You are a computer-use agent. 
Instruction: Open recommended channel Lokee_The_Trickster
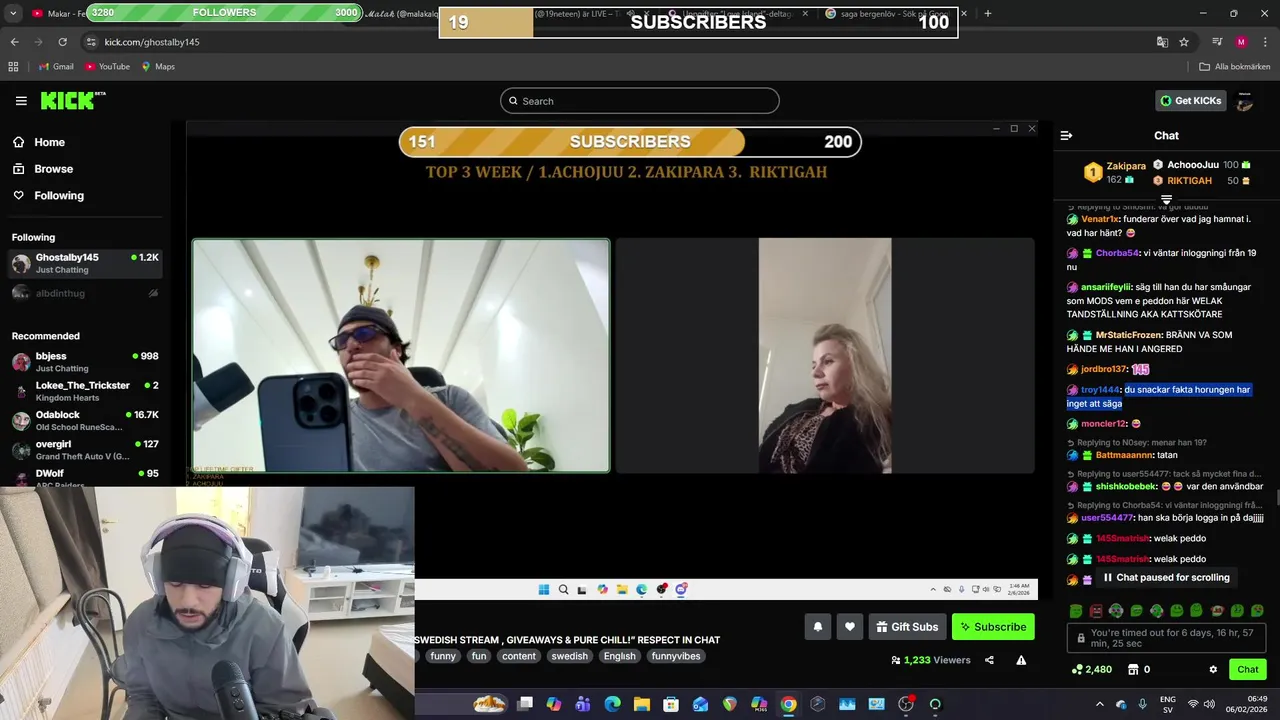coord(85,391)
